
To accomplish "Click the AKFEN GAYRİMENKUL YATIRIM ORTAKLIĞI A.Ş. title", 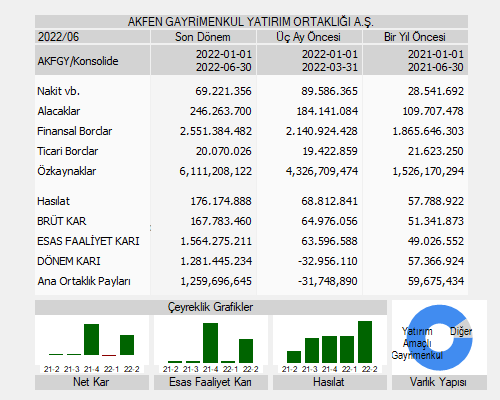I will (251, 22).
